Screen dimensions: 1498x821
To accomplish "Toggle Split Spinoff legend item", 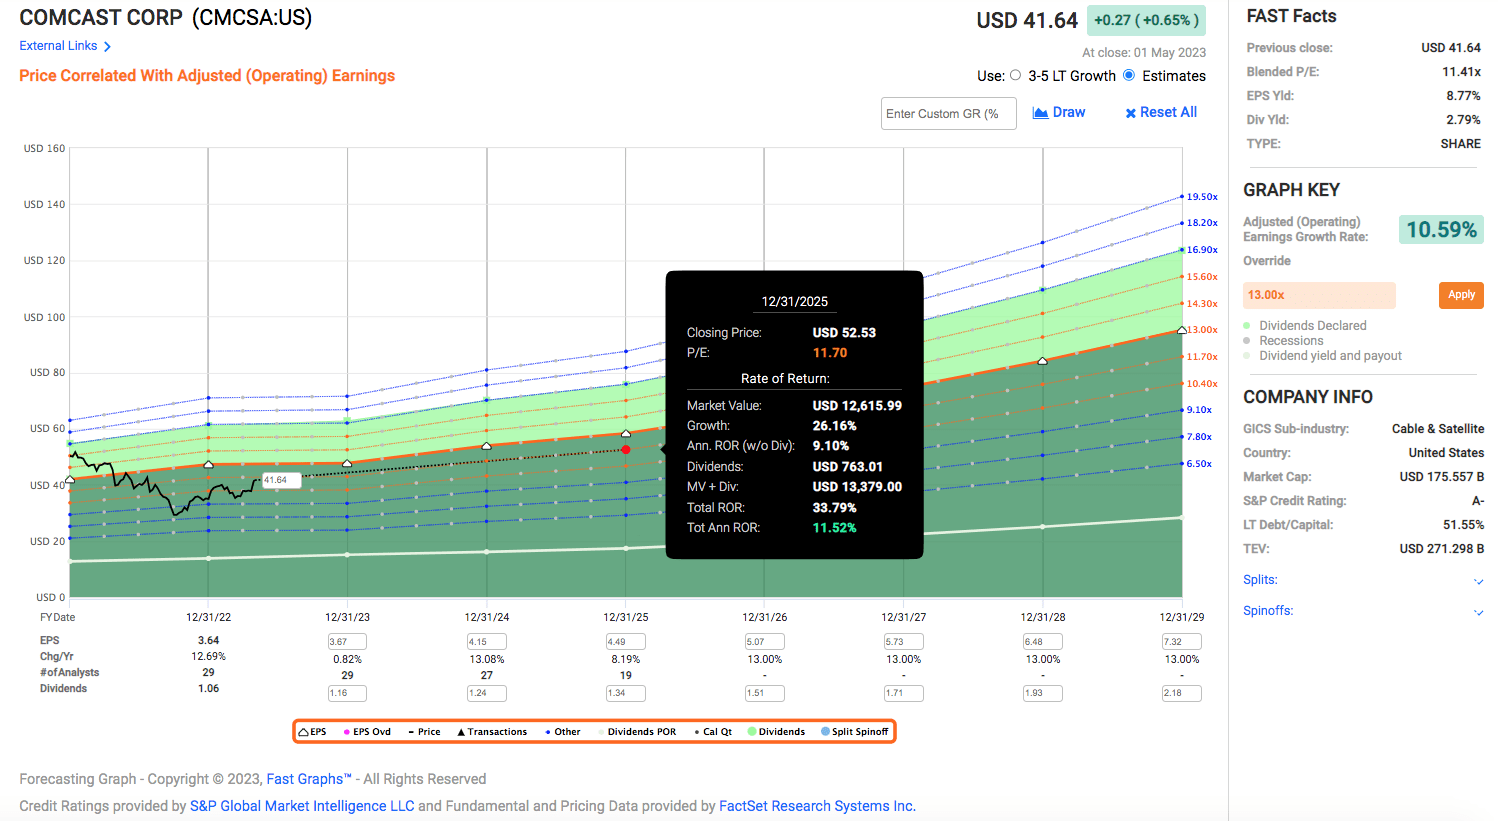I will tap(855, 732).
